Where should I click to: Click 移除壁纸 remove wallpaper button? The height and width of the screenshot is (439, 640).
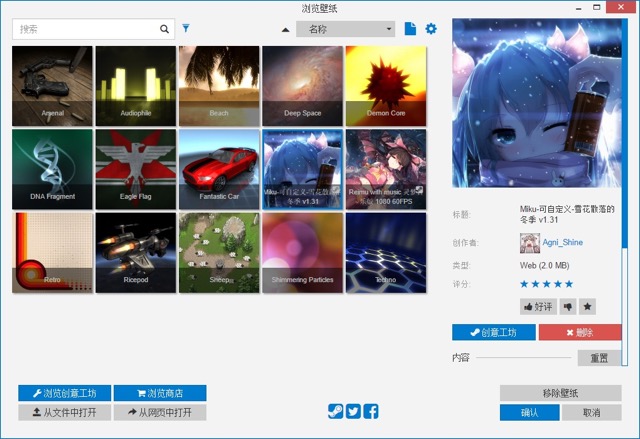[x=560, y=393]
